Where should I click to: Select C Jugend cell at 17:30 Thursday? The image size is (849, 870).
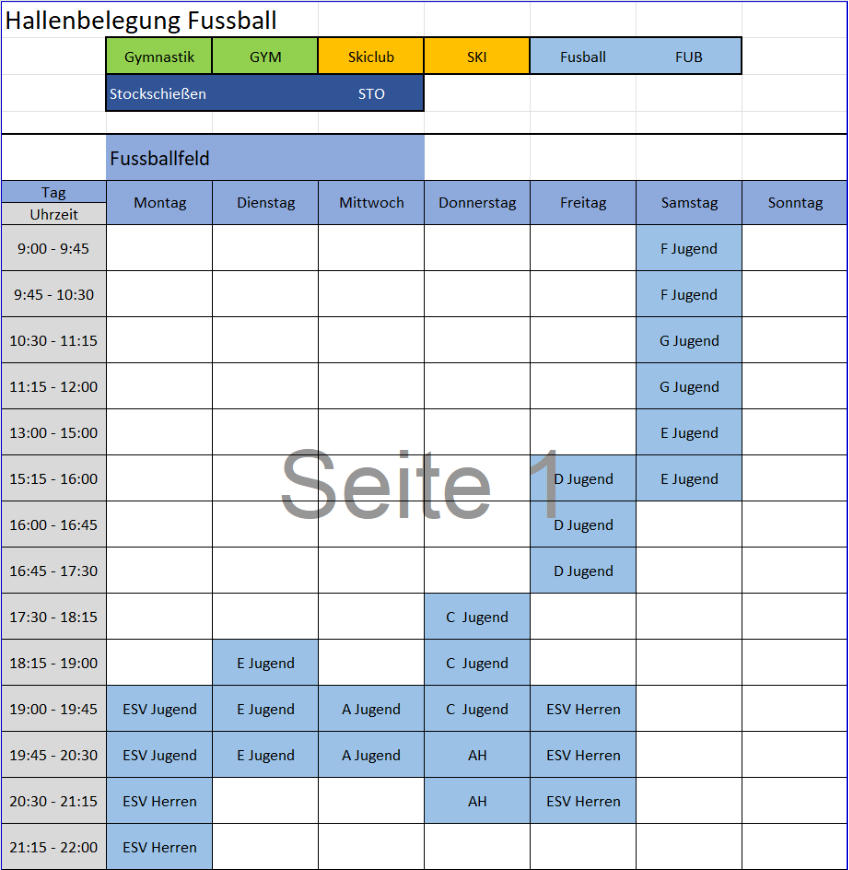[477, 616]
